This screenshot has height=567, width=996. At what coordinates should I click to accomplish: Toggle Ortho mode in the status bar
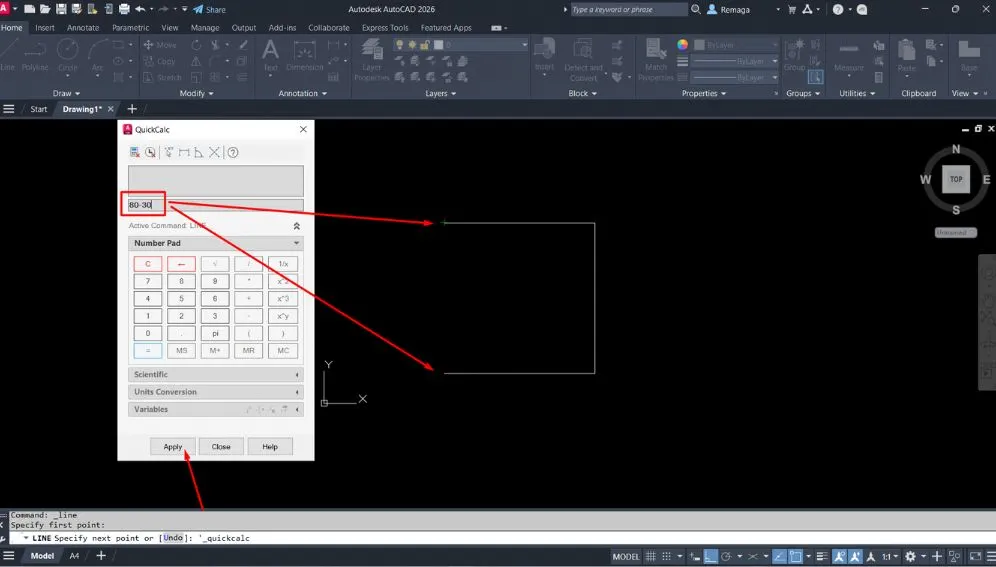click(709, 556)
